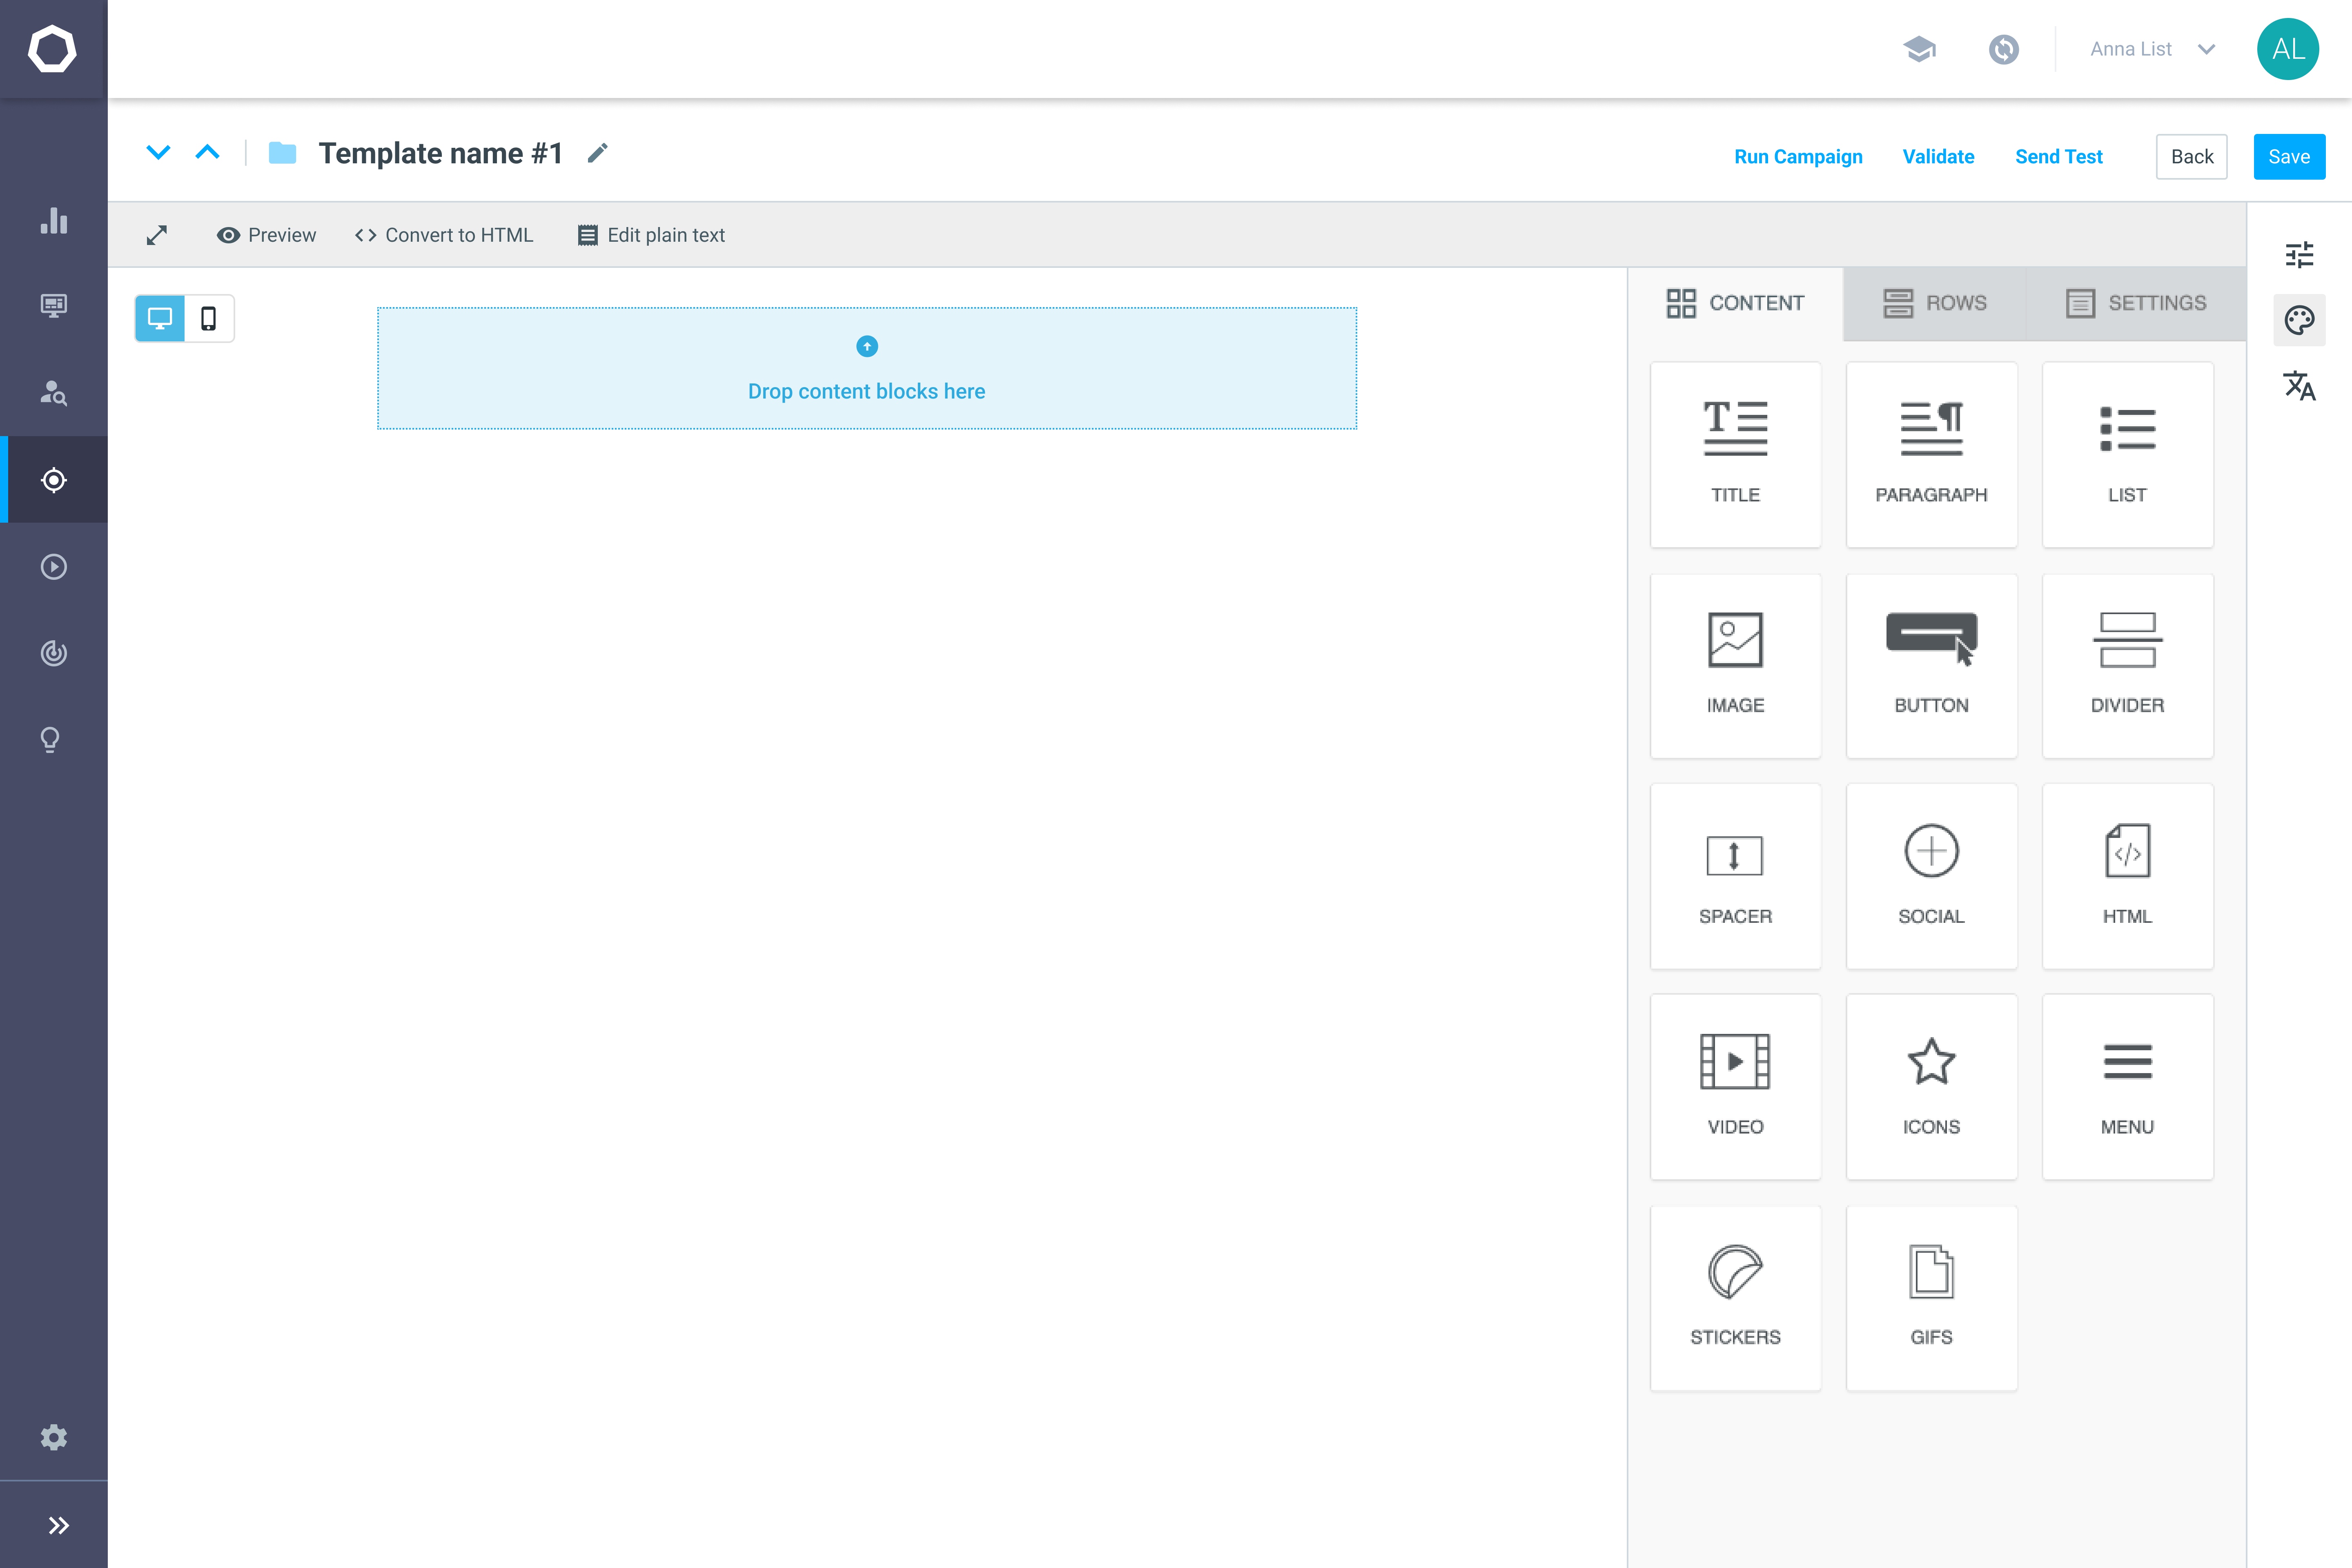Select the BUTTON content block

click(x=1931, y=665)
